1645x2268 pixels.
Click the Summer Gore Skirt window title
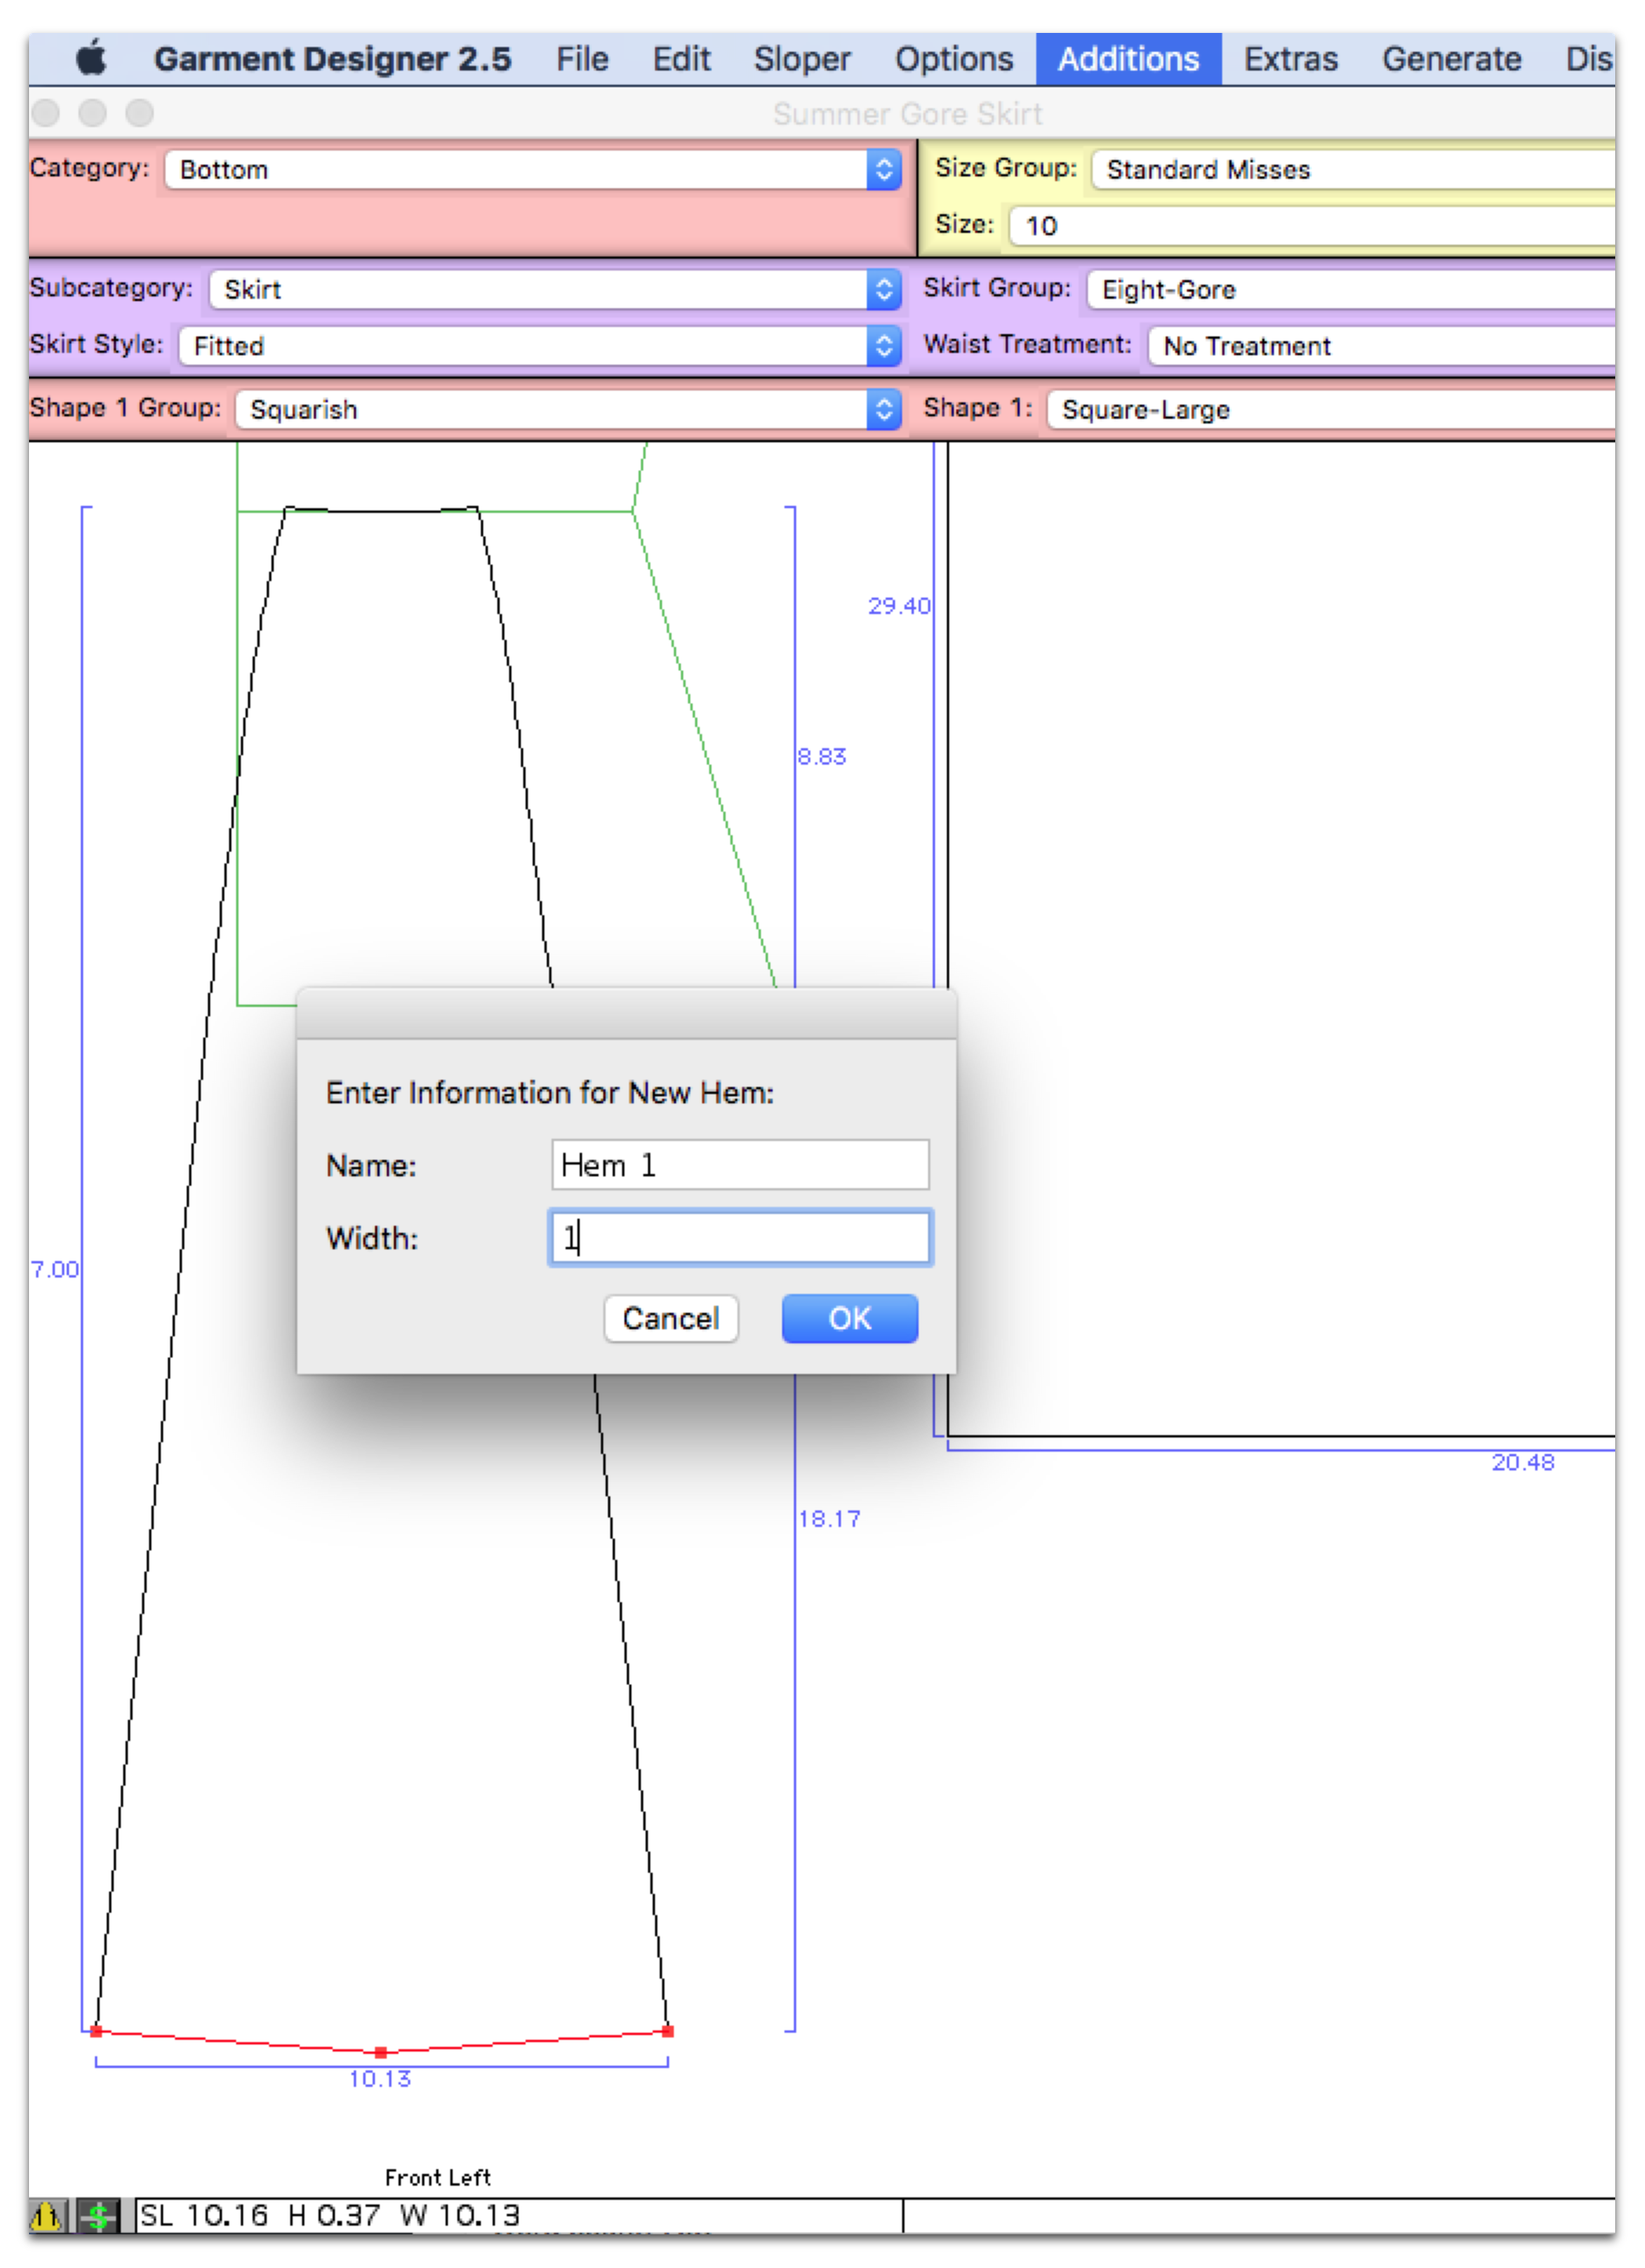(x=907, y=114)
